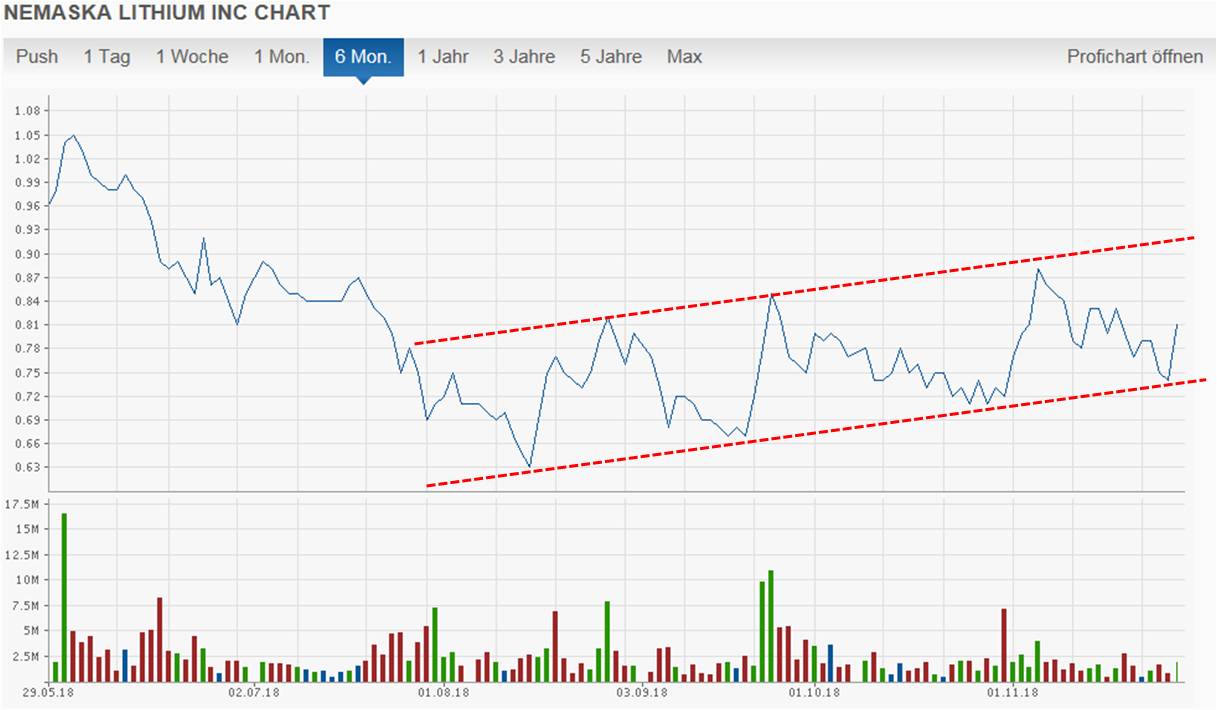Open the Profichart via Profichart öffnen
This screenshot has height=710, width=1217.
1135,57
